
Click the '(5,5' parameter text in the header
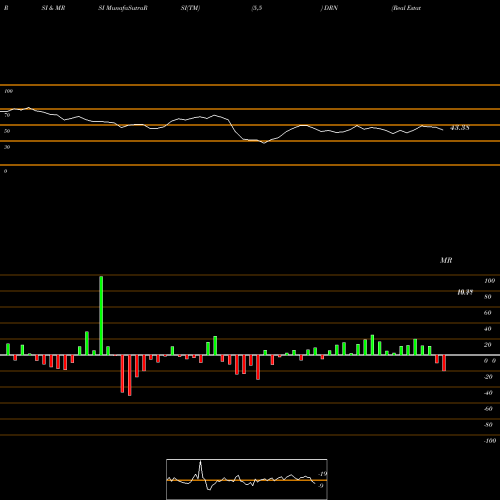click(257, 8)
